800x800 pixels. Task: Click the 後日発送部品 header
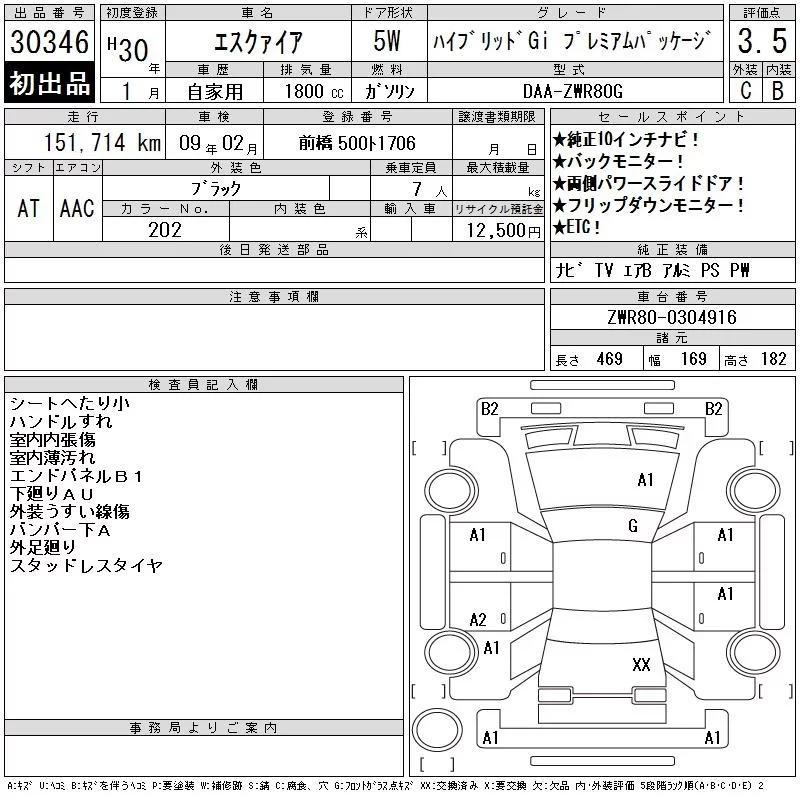pyautogui.click(x=274, y=249)
